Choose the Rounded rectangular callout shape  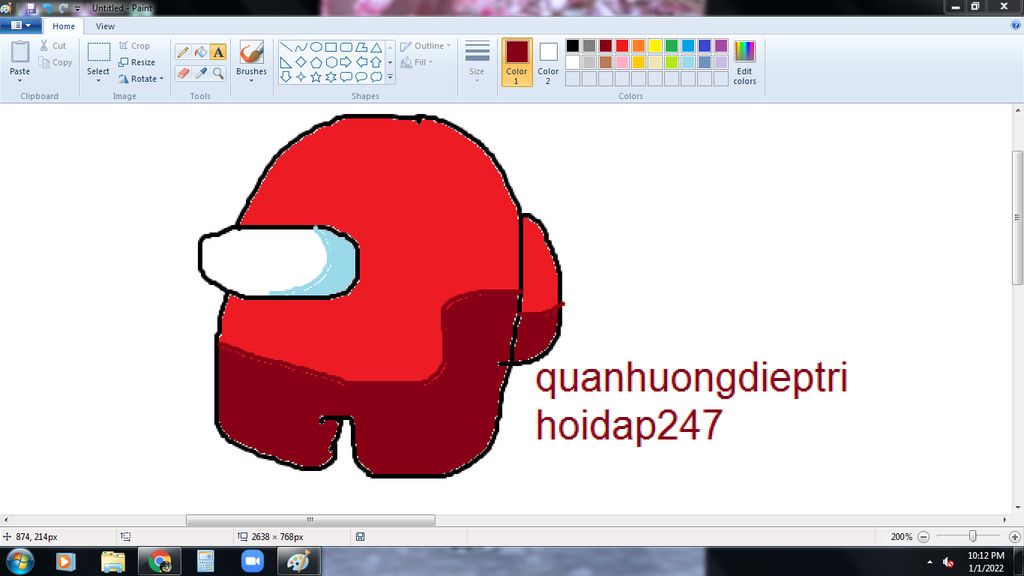pyautogui.click(x=345, y=77)
